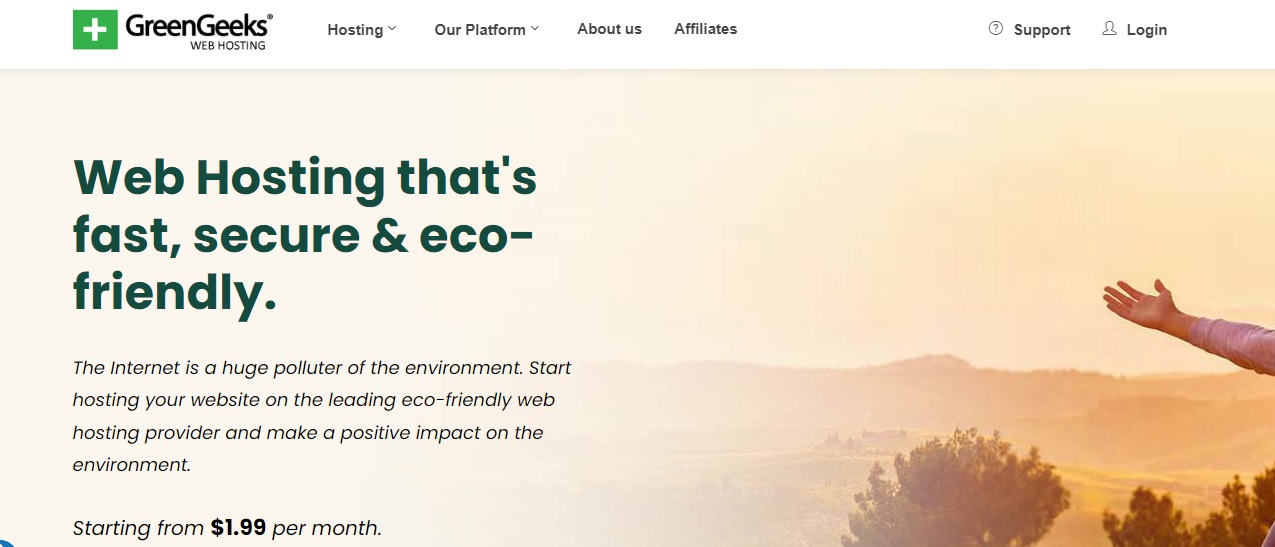
Task: Click the Internet polluter description paragraph
Action: 322,416
